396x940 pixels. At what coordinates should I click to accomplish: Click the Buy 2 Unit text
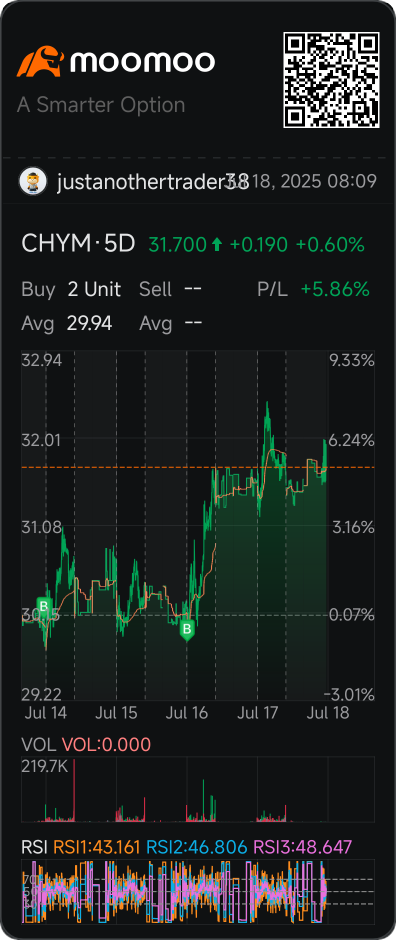(71, 290)
